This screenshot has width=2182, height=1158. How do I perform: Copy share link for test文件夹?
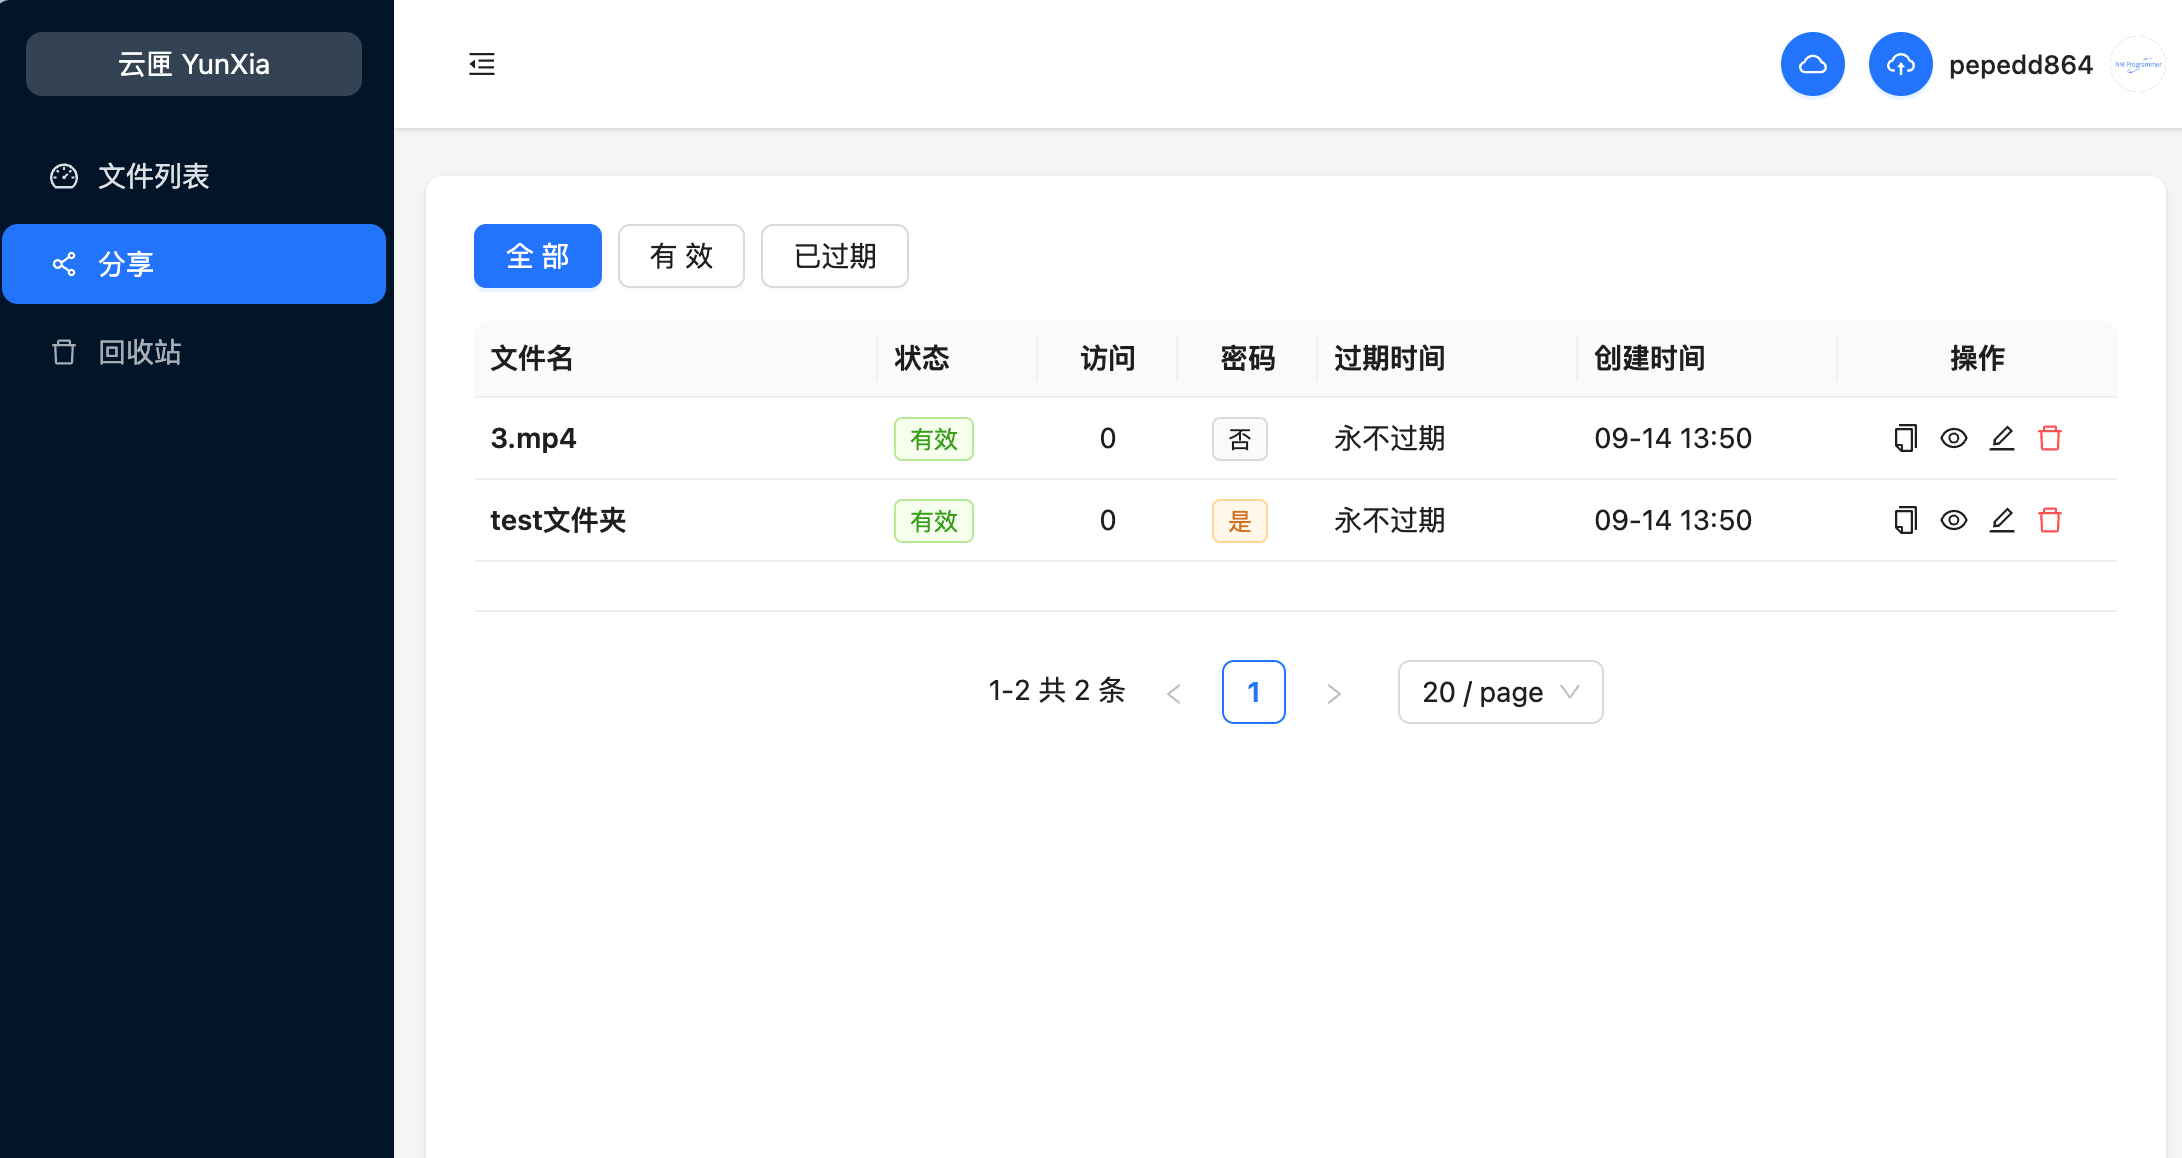click(x=1905, y=520)
